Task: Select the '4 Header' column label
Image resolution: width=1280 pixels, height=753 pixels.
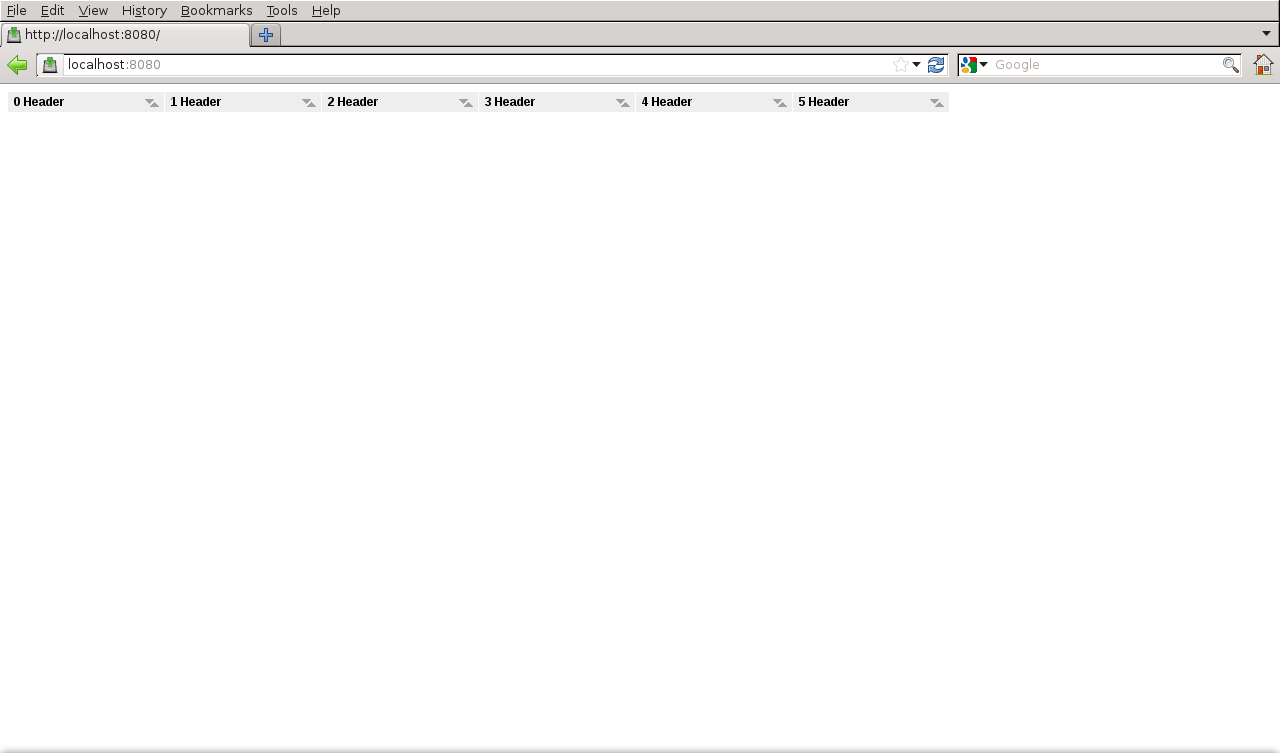Action: 667,102
